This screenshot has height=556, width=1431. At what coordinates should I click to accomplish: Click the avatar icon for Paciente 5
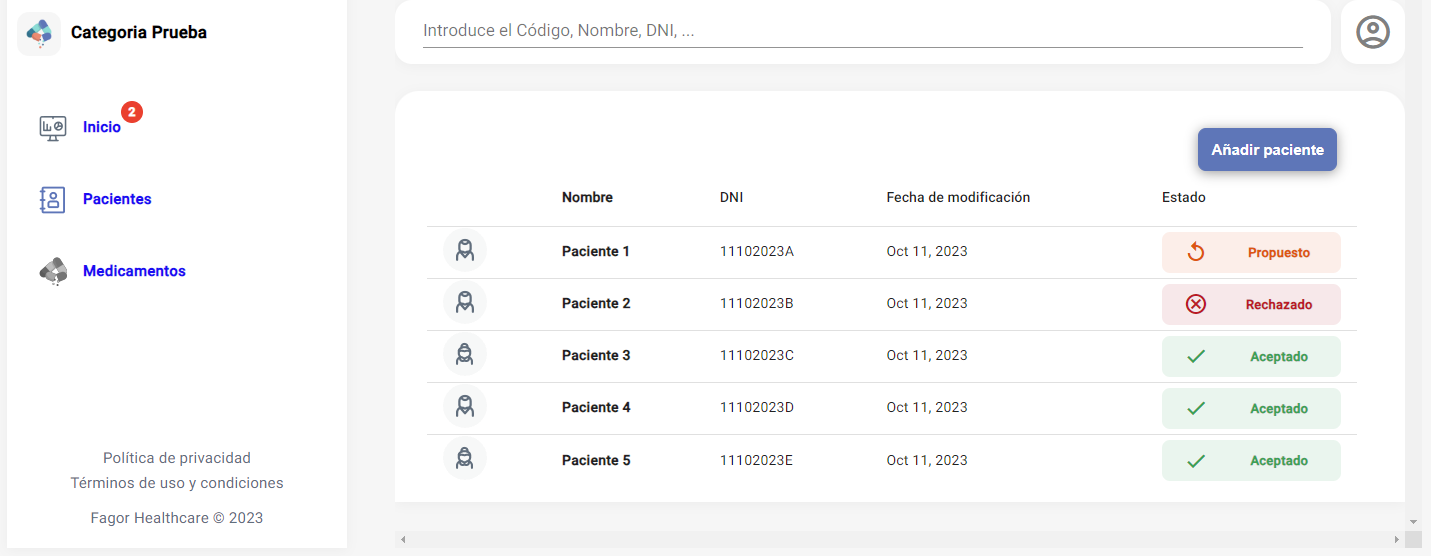tap(465, 460)
